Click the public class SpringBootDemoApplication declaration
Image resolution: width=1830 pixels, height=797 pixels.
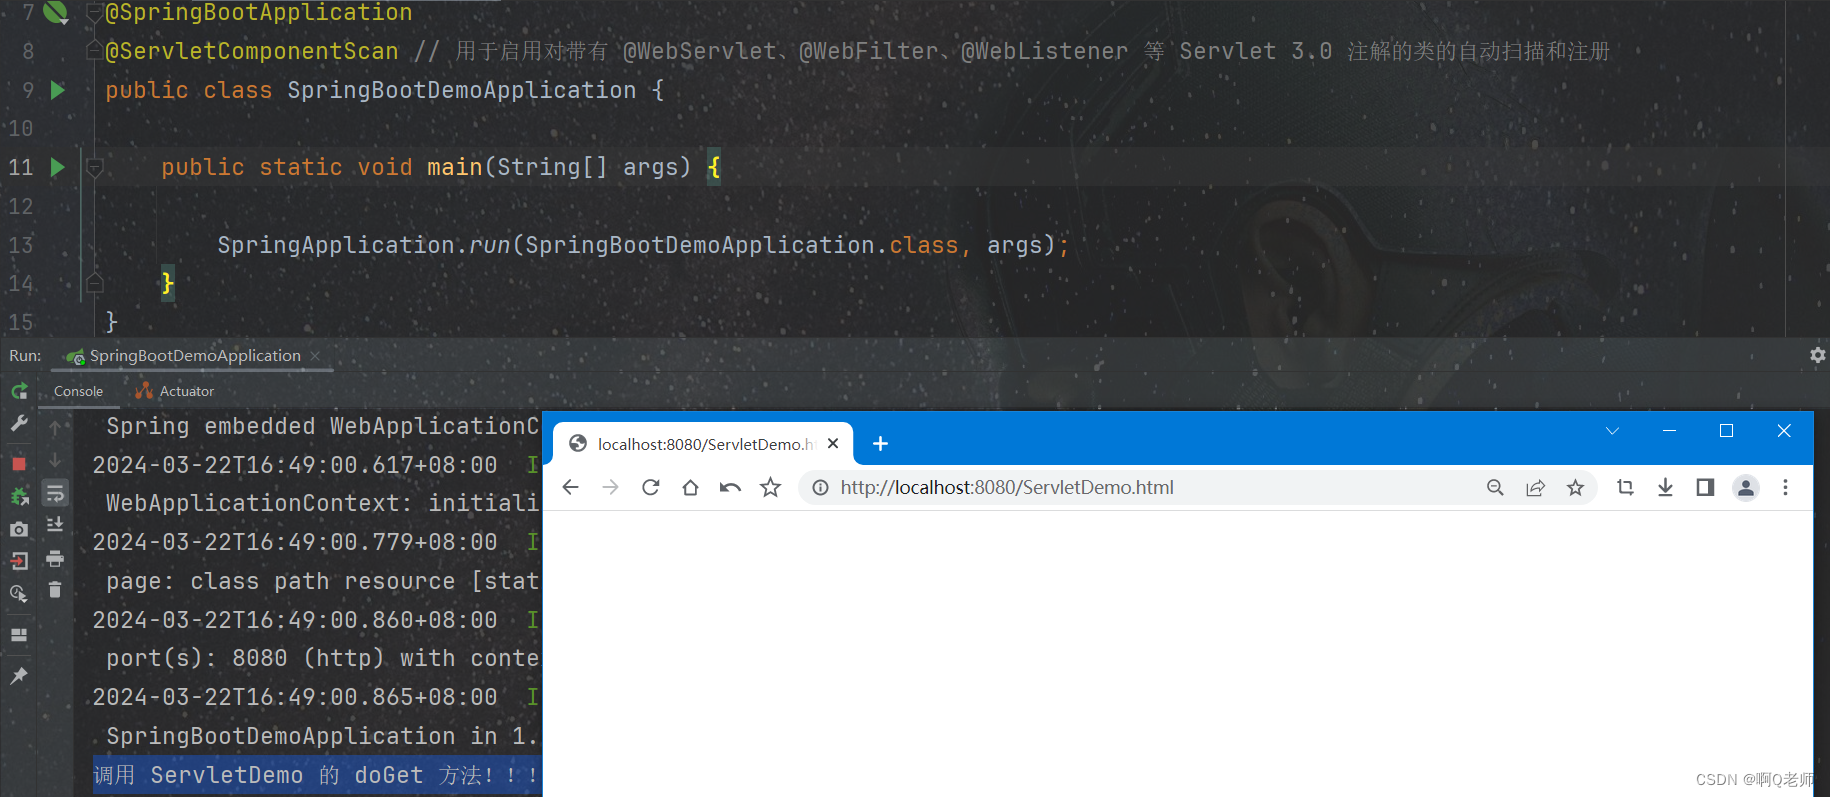384,90
